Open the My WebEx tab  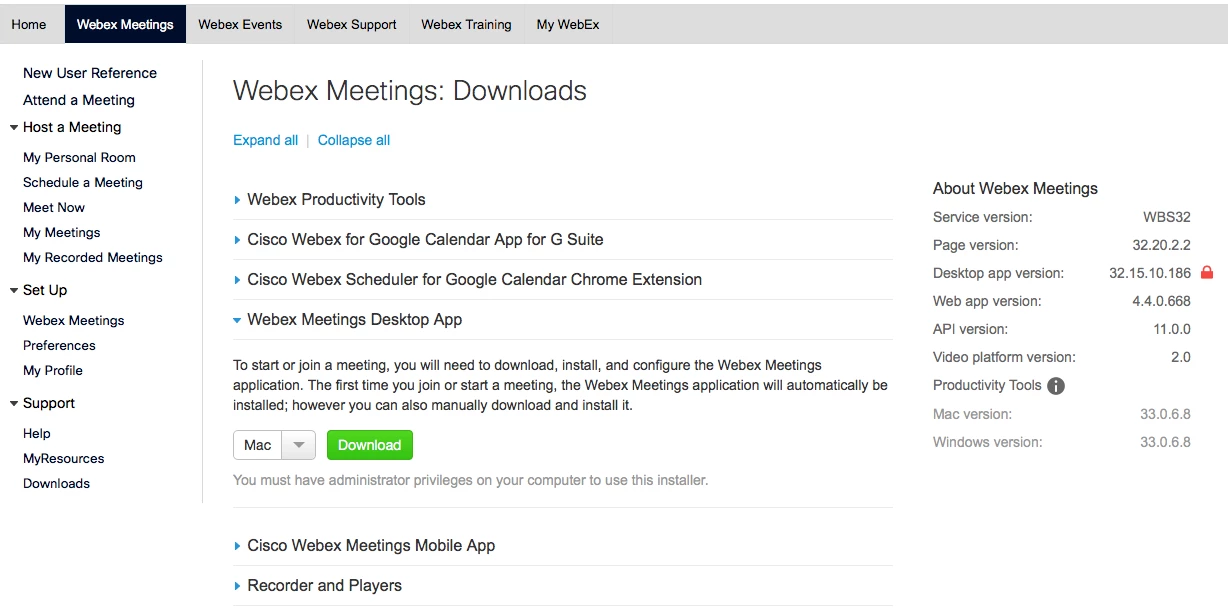point(568,24)
